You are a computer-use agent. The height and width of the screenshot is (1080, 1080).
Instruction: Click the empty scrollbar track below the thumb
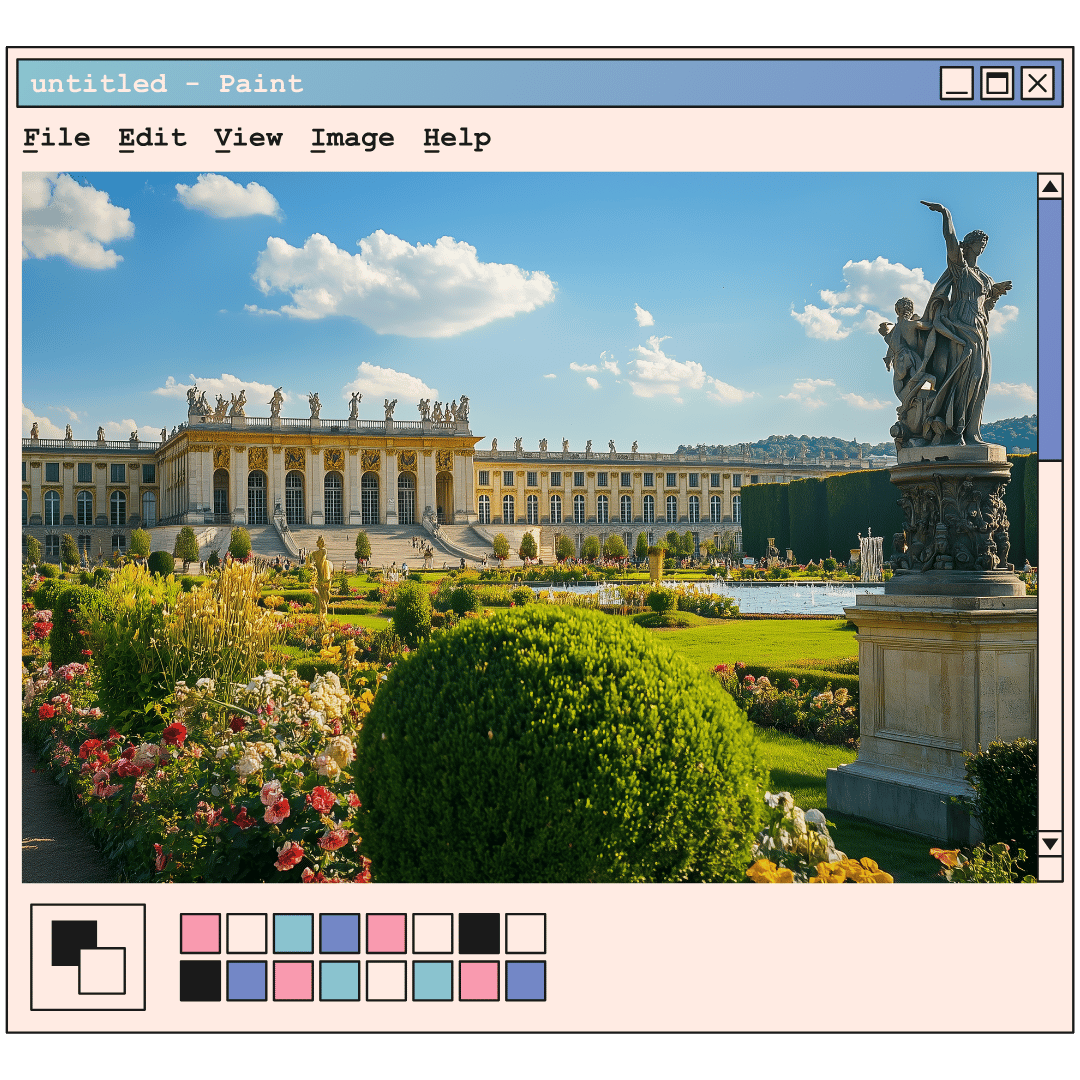tap(1050, 646)
